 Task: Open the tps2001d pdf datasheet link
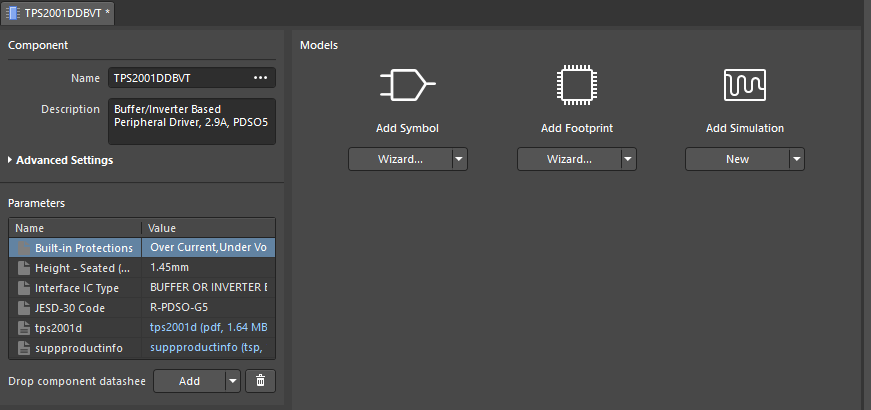coord(209,327)
